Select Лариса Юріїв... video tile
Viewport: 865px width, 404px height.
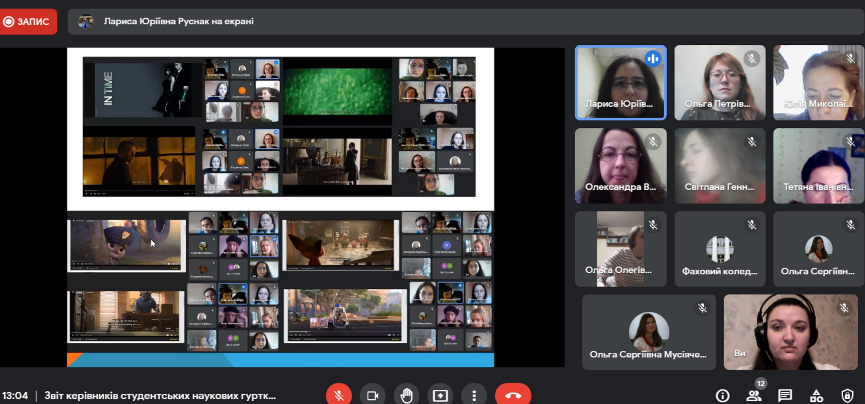tap(621, 83)
